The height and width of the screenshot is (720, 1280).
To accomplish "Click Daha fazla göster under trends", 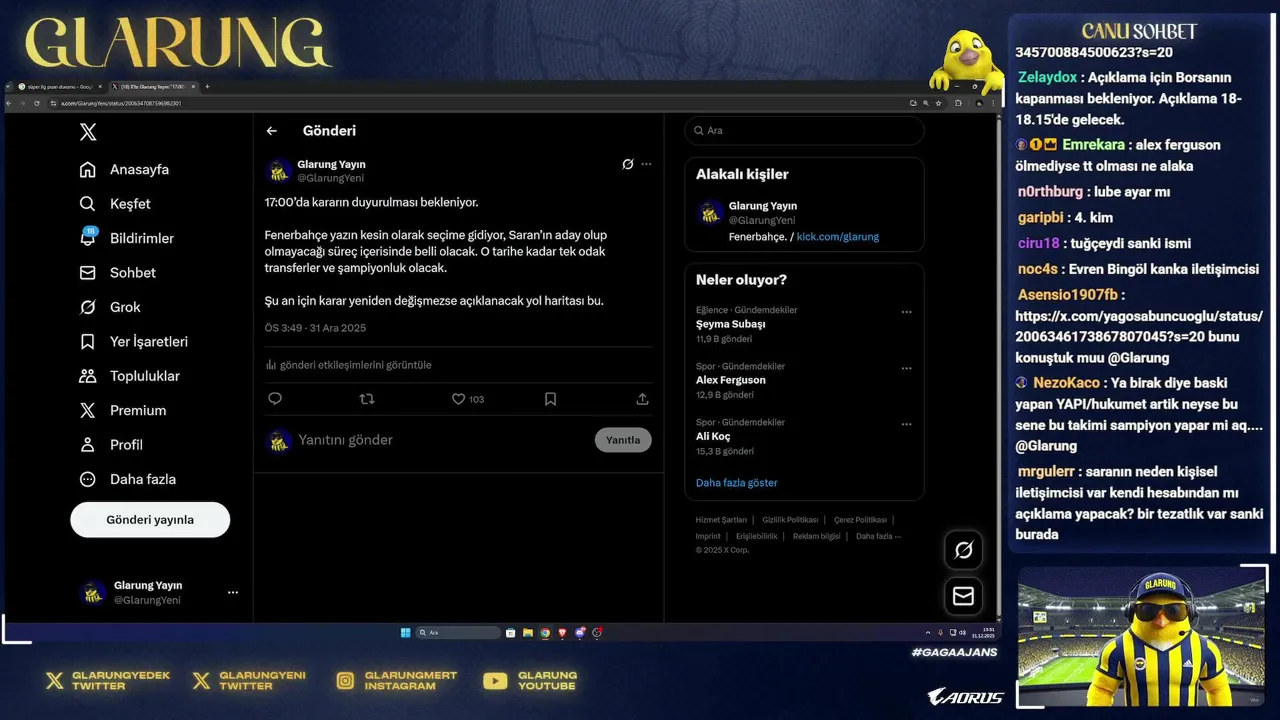I will coord(737,483).
